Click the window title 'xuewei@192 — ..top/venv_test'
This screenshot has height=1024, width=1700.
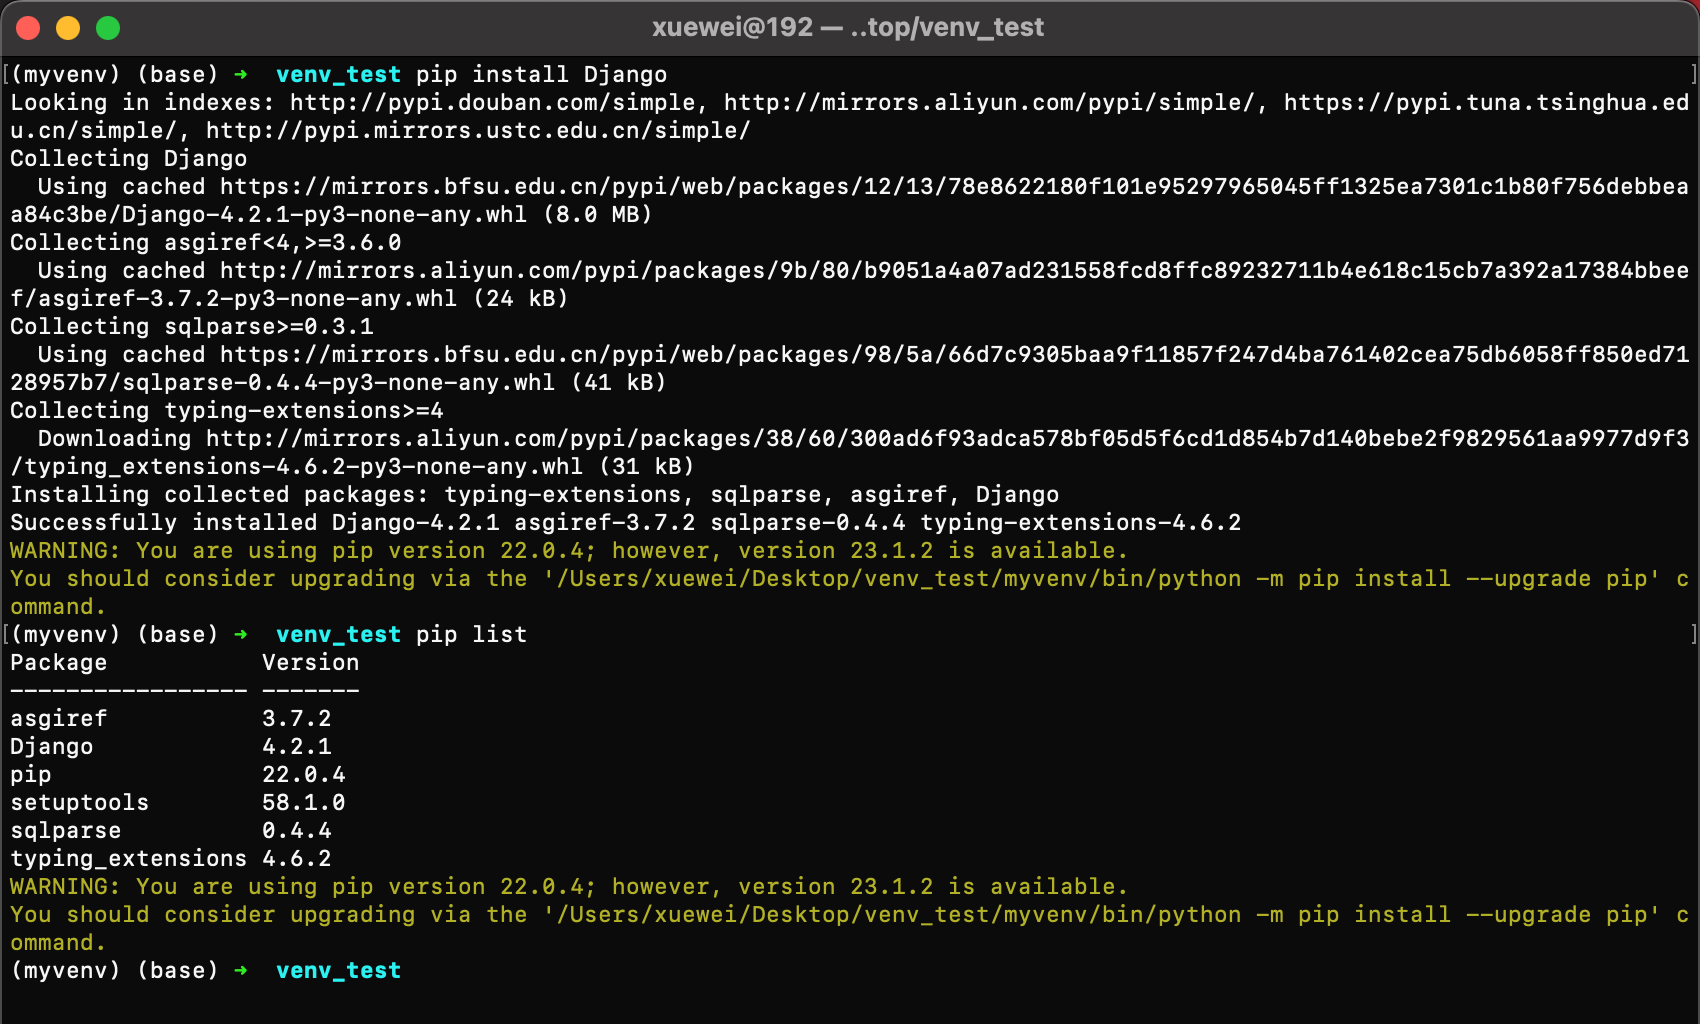pos(848,27)
